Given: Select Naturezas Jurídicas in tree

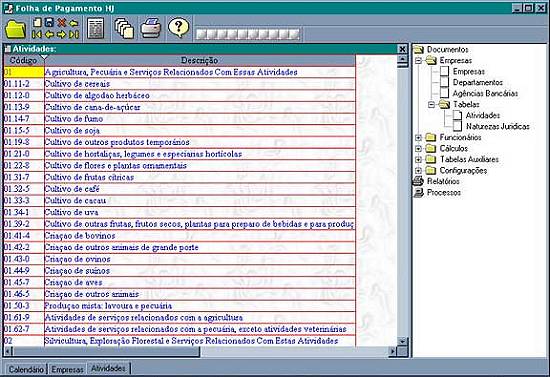Looking at the screenshot, I should [x=498, y=127].
